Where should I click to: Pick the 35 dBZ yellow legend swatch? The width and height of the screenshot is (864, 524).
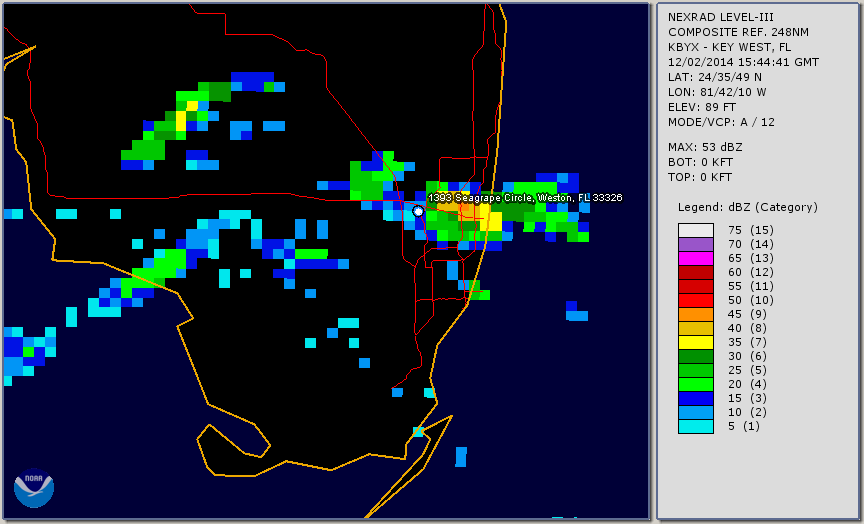click(x=696, y=342)
